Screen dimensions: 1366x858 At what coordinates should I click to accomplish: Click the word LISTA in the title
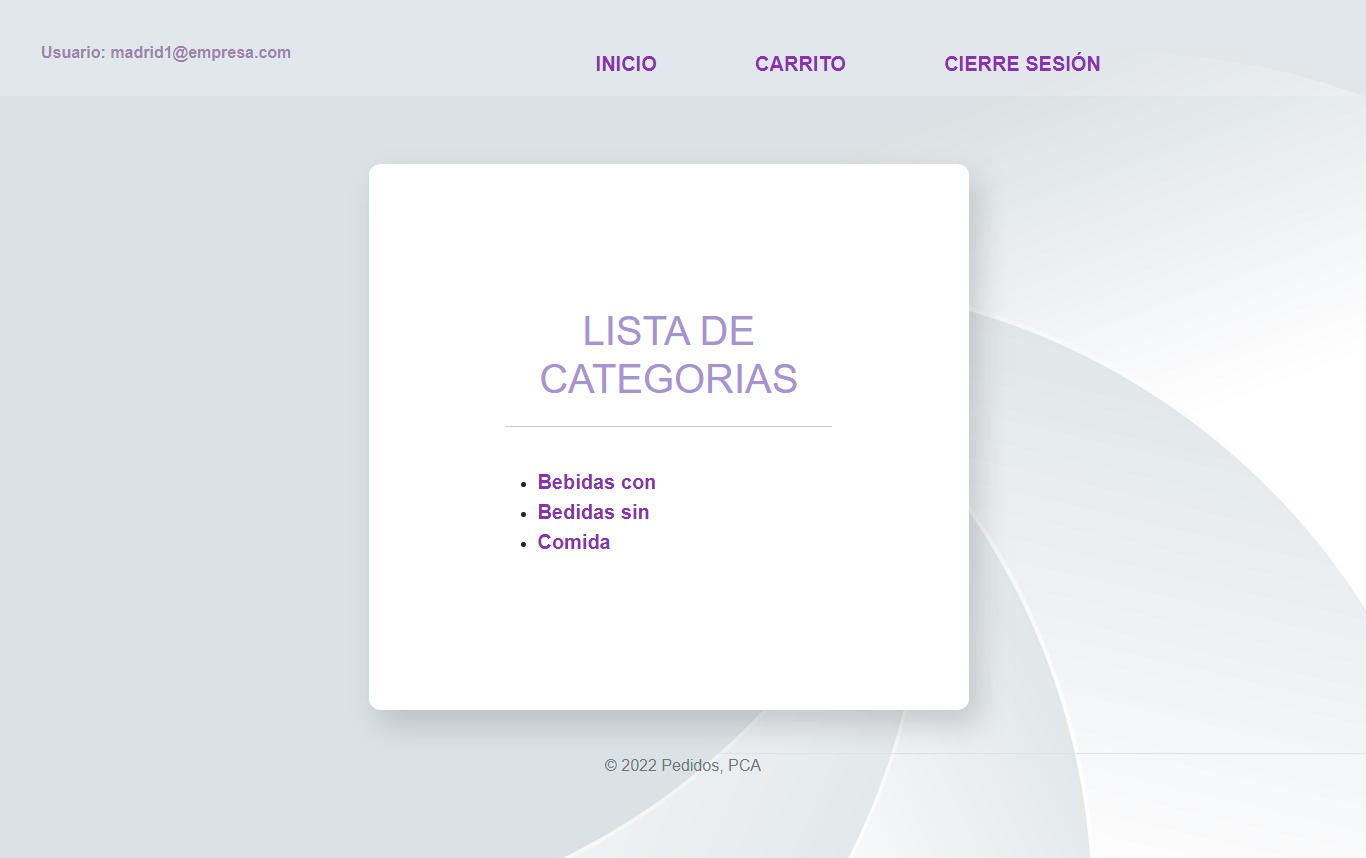tap(637, 331)
